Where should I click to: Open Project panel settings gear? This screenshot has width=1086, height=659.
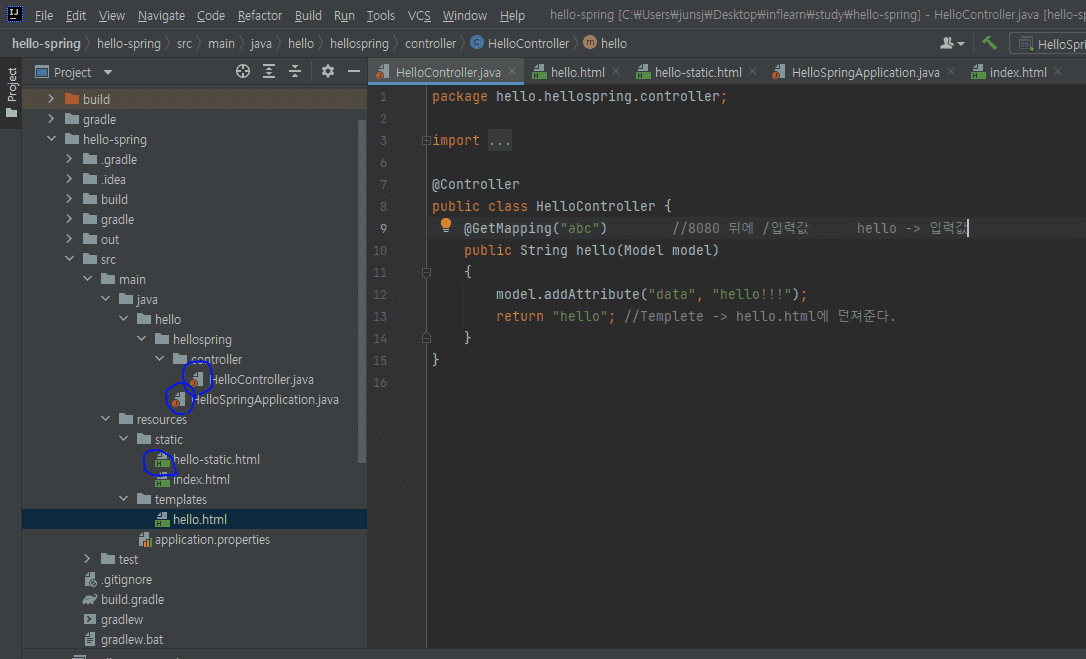point(328,72)
